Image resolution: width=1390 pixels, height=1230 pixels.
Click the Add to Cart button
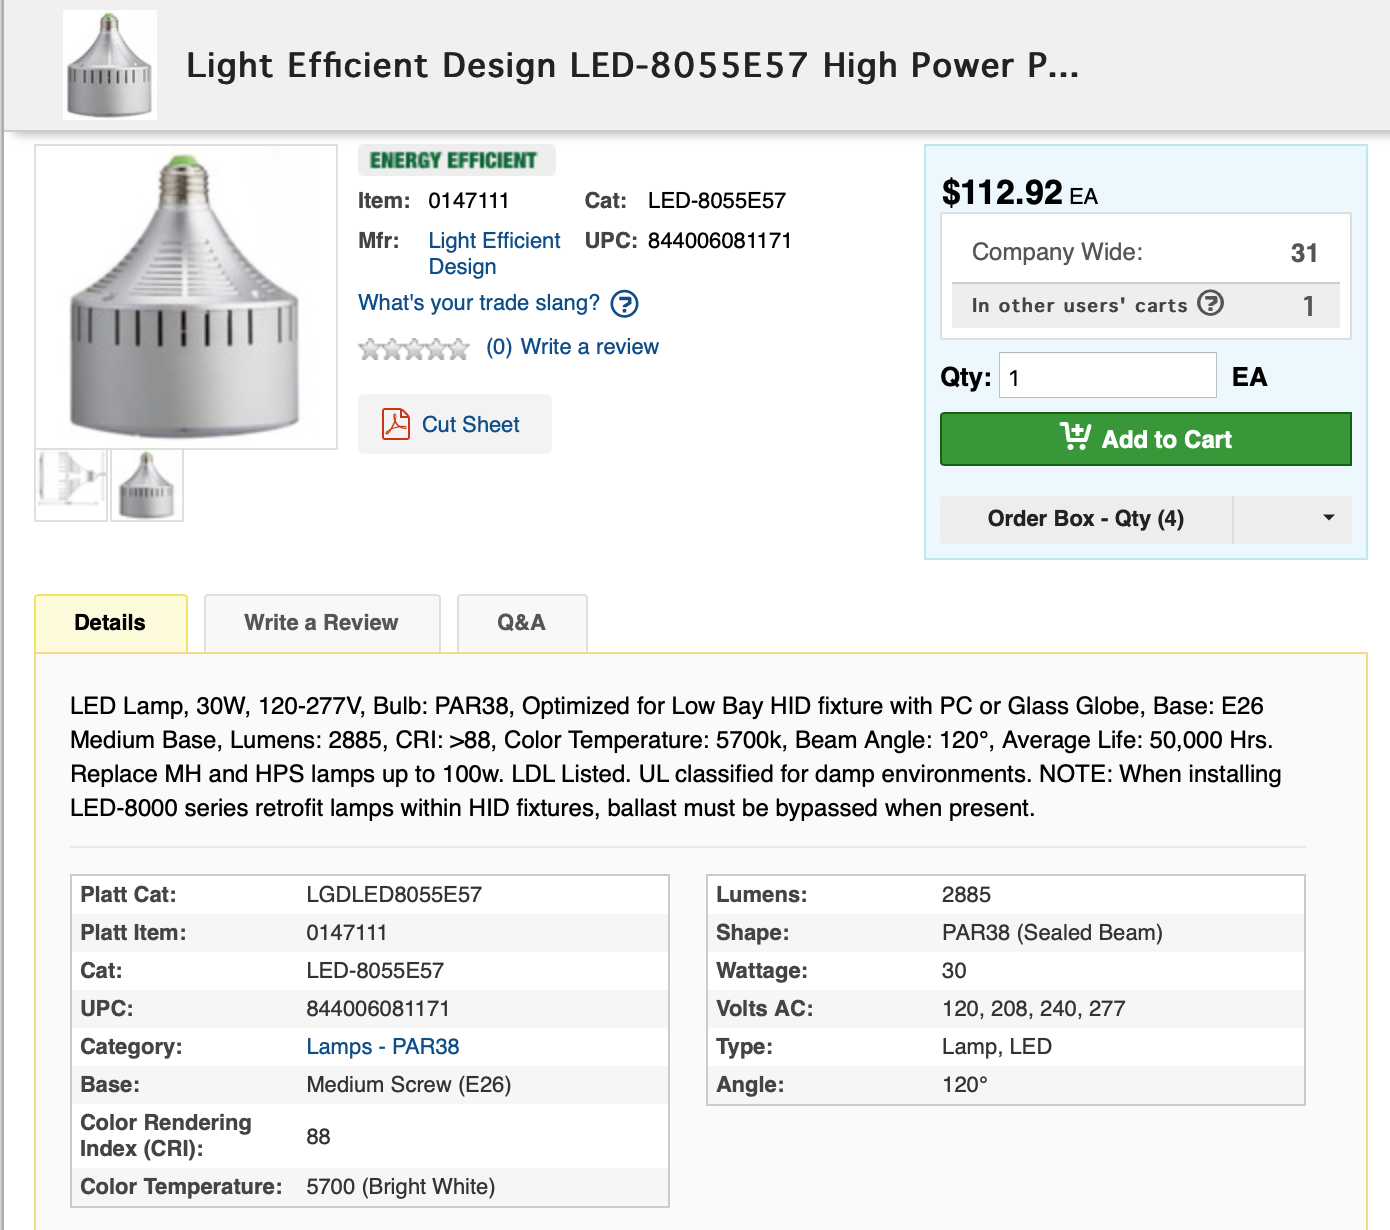click(1145, 438)
